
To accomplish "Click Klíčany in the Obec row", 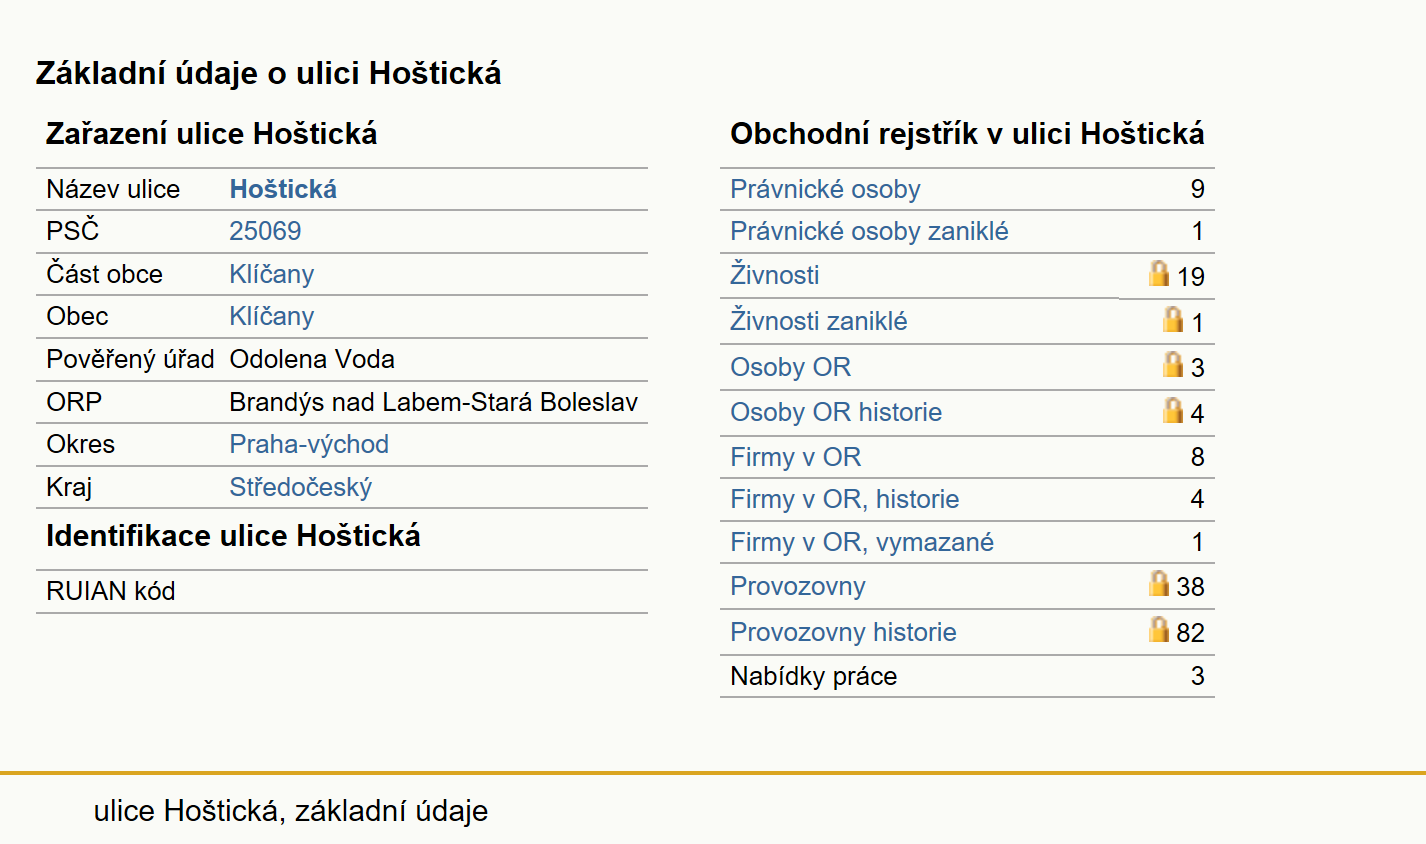I will pos(272,316).
